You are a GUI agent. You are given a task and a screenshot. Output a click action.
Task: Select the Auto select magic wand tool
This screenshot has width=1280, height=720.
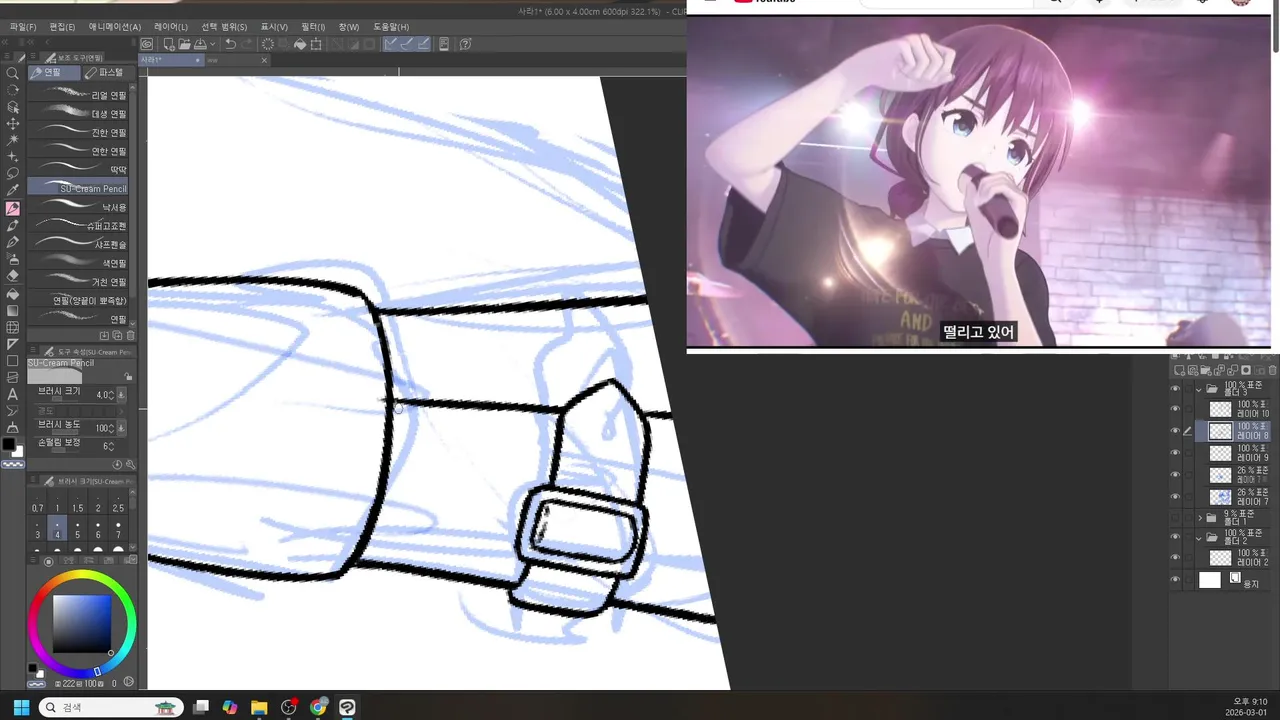click(x=13, y=140)
